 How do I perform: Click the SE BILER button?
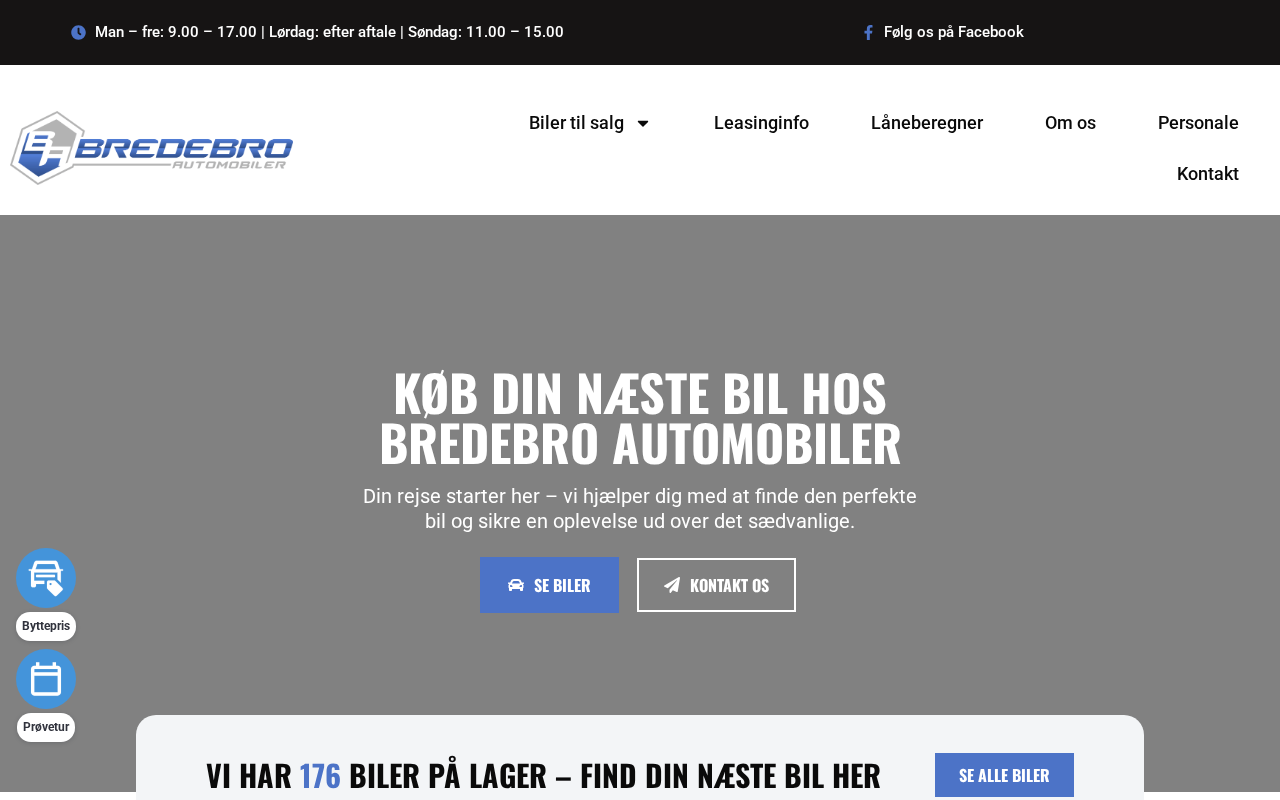click(x=549, y=585)
